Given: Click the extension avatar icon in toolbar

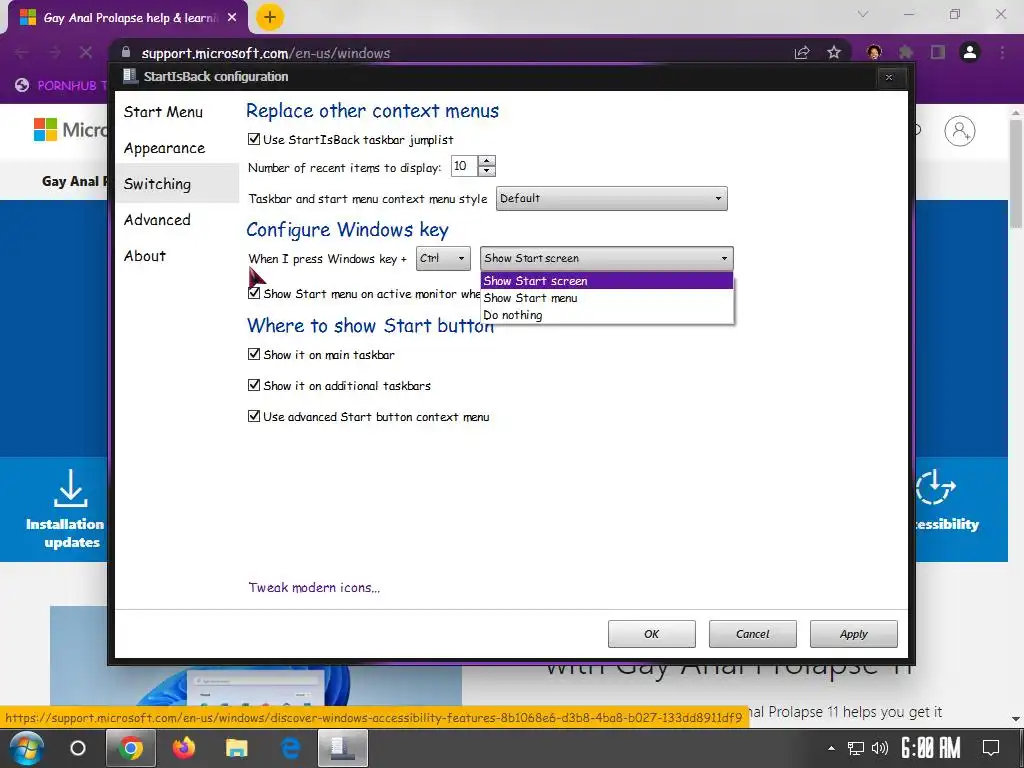Looking at the screenshot, I should point(874,52).
